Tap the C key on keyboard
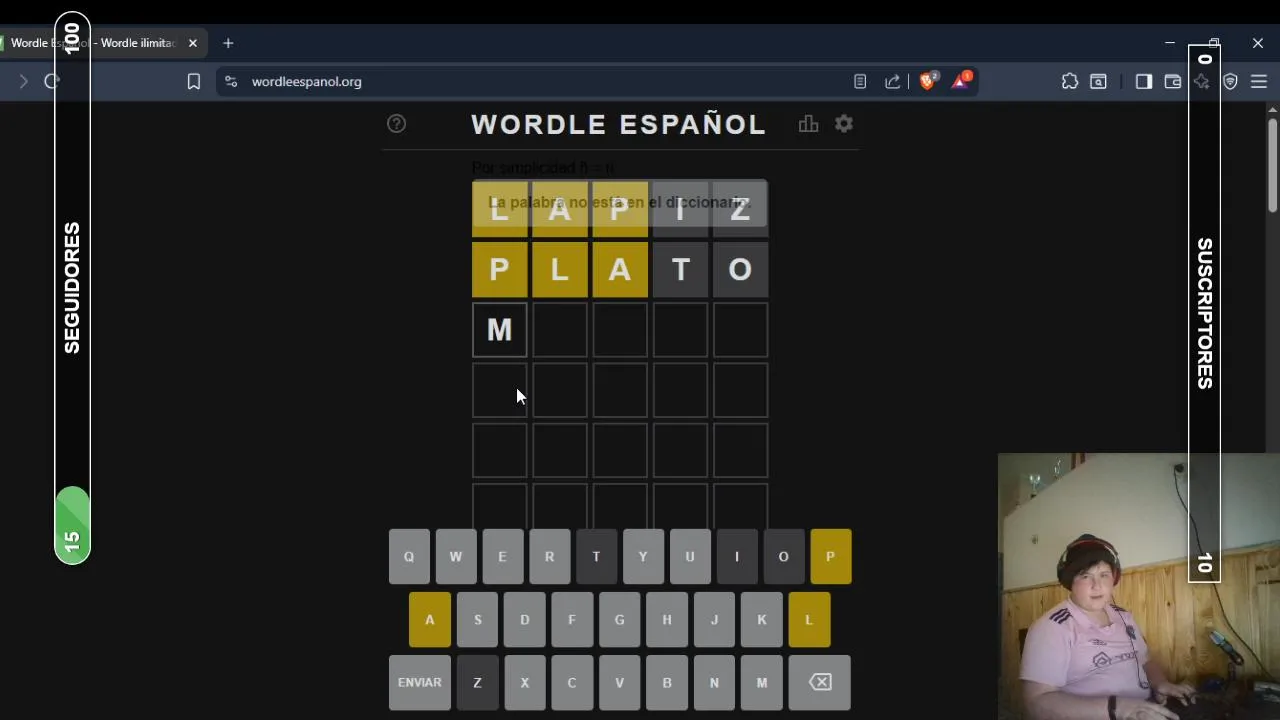 click(x=572, y=682)
